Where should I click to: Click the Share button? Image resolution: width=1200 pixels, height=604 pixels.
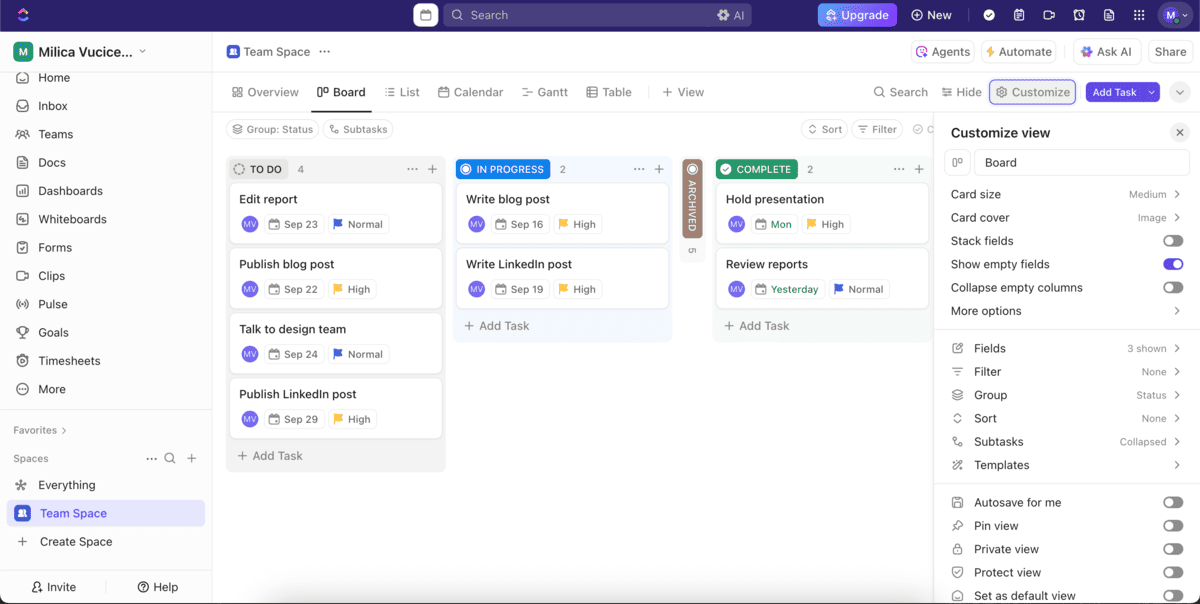(x=1170, y=52)
